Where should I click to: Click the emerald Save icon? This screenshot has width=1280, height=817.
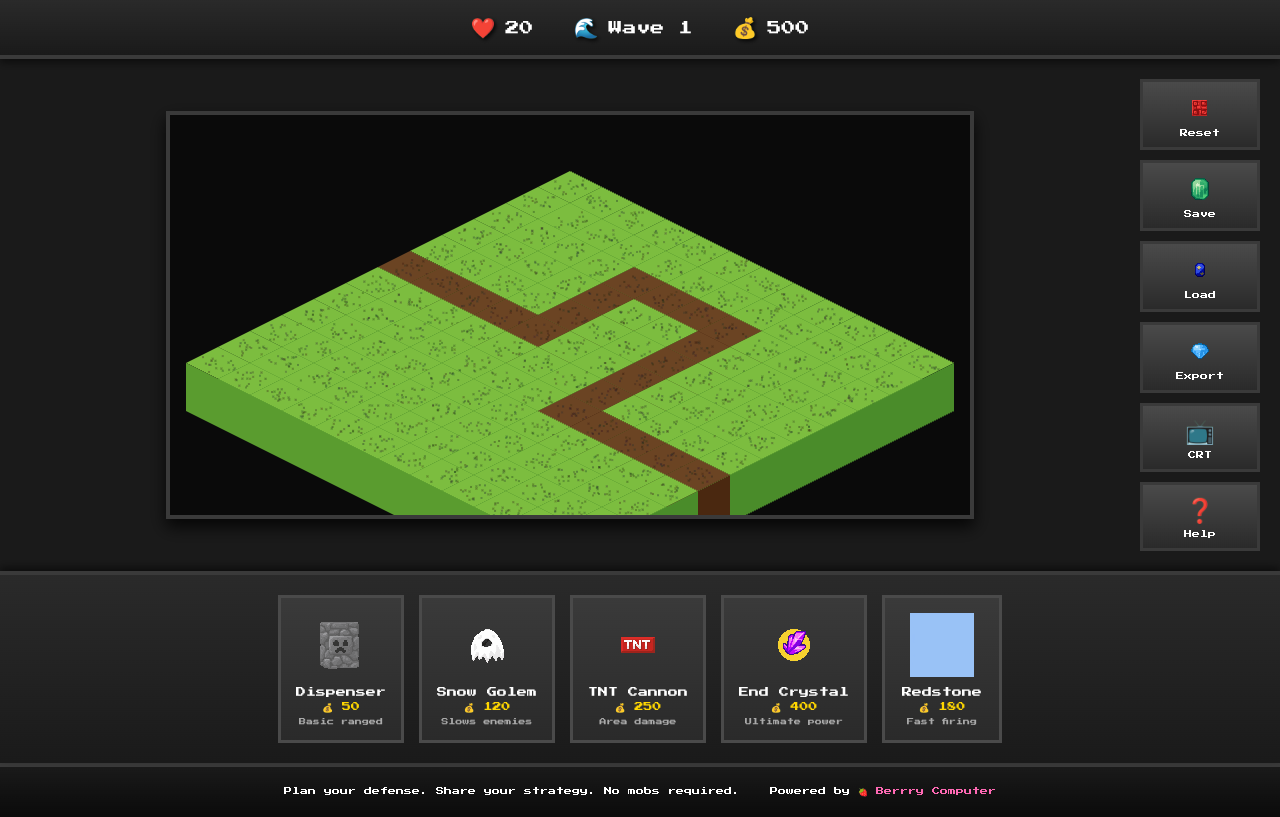click(x=1199, y=186)
